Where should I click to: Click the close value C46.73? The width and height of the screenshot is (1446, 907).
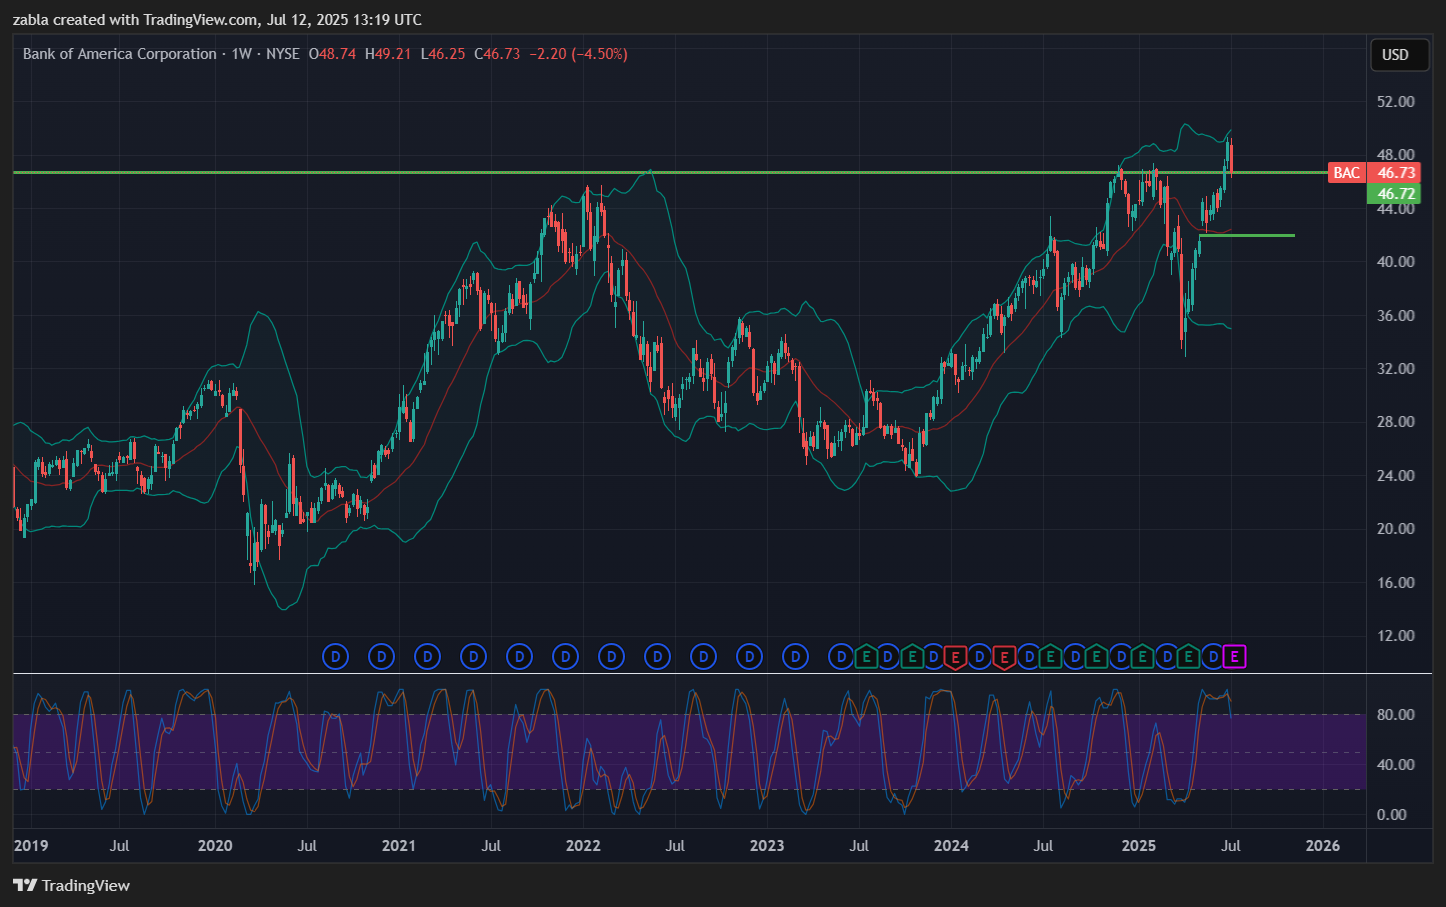pyautogui.click(x=497, y=54)
